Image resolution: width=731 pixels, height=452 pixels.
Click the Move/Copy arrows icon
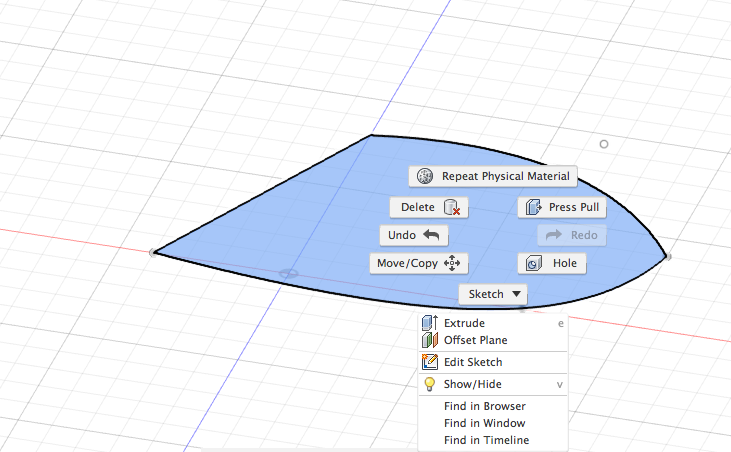[452, 263]
